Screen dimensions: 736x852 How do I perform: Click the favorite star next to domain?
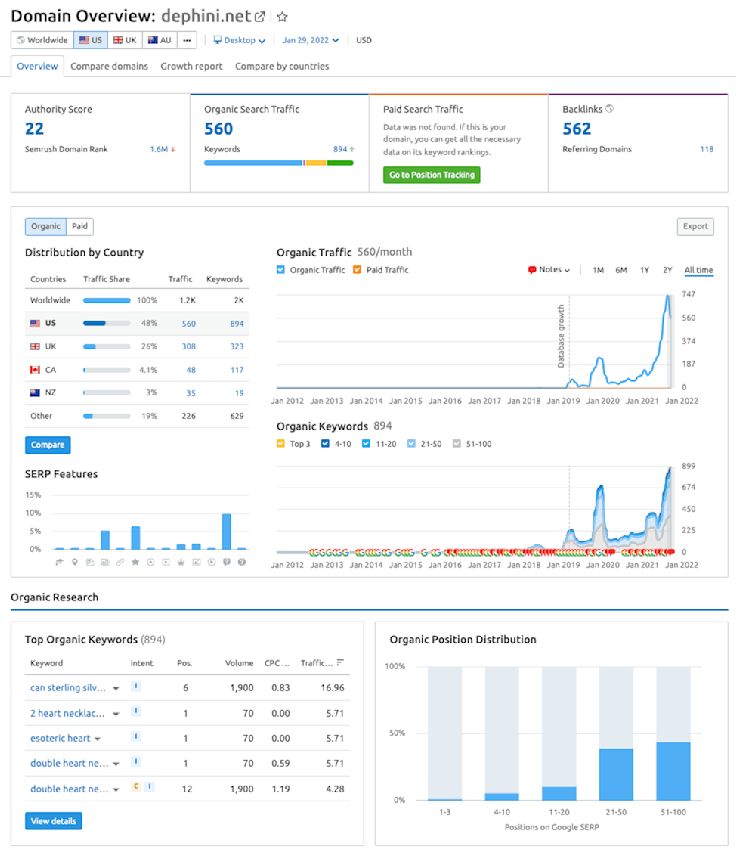point(282,17)
